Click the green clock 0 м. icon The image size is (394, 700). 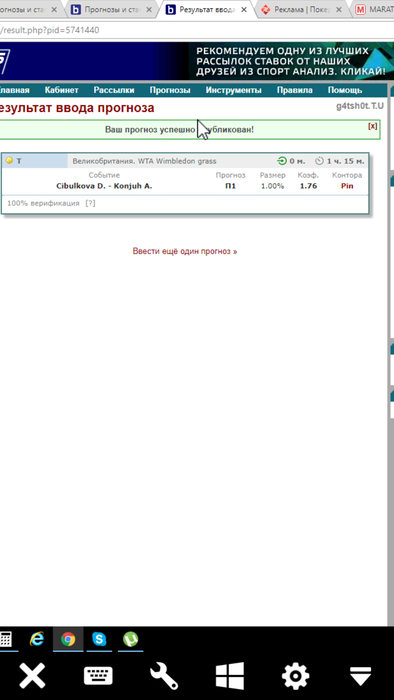282,161
